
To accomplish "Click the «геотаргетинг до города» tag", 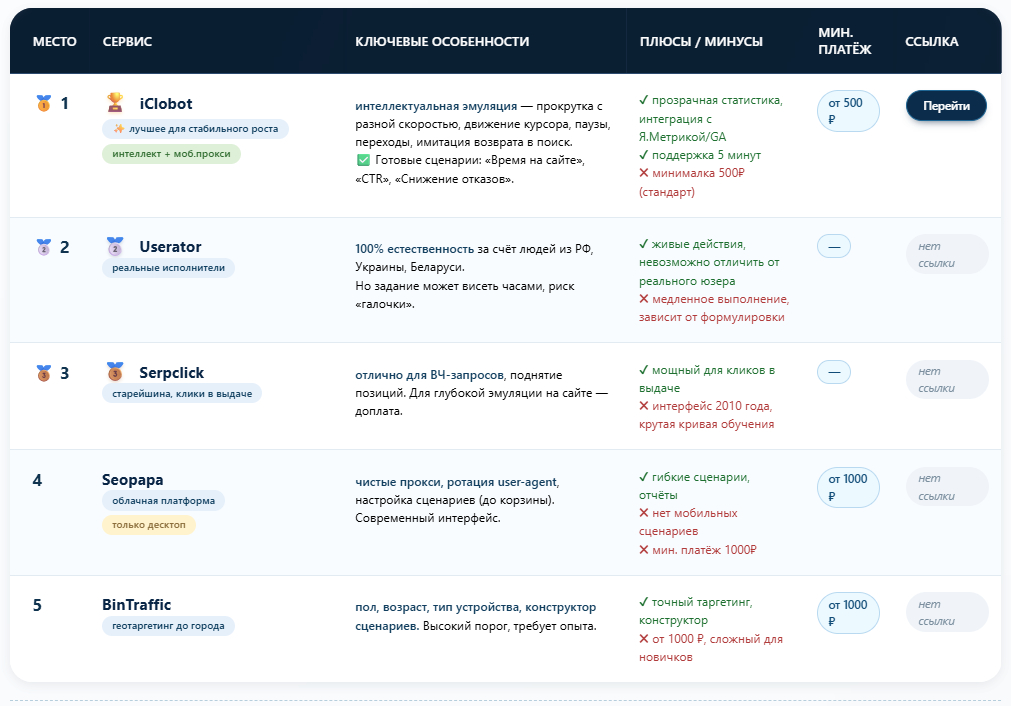I will pyautogui.click(x=168, y=626).
